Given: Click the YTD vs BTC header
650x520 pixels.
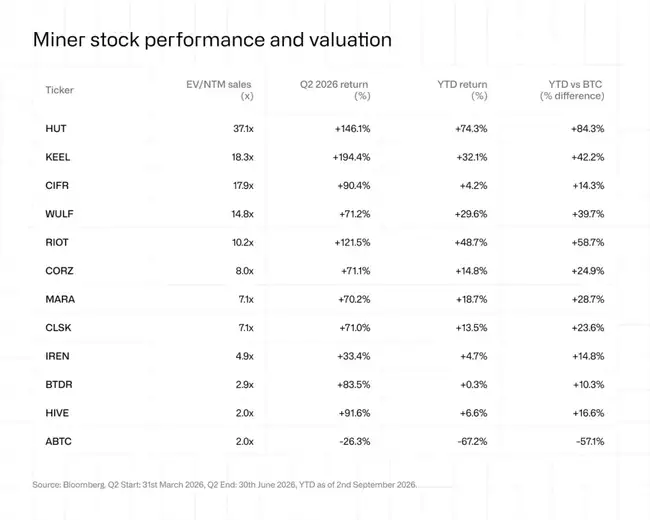Looking at the screenshot, I should point(572,90).
